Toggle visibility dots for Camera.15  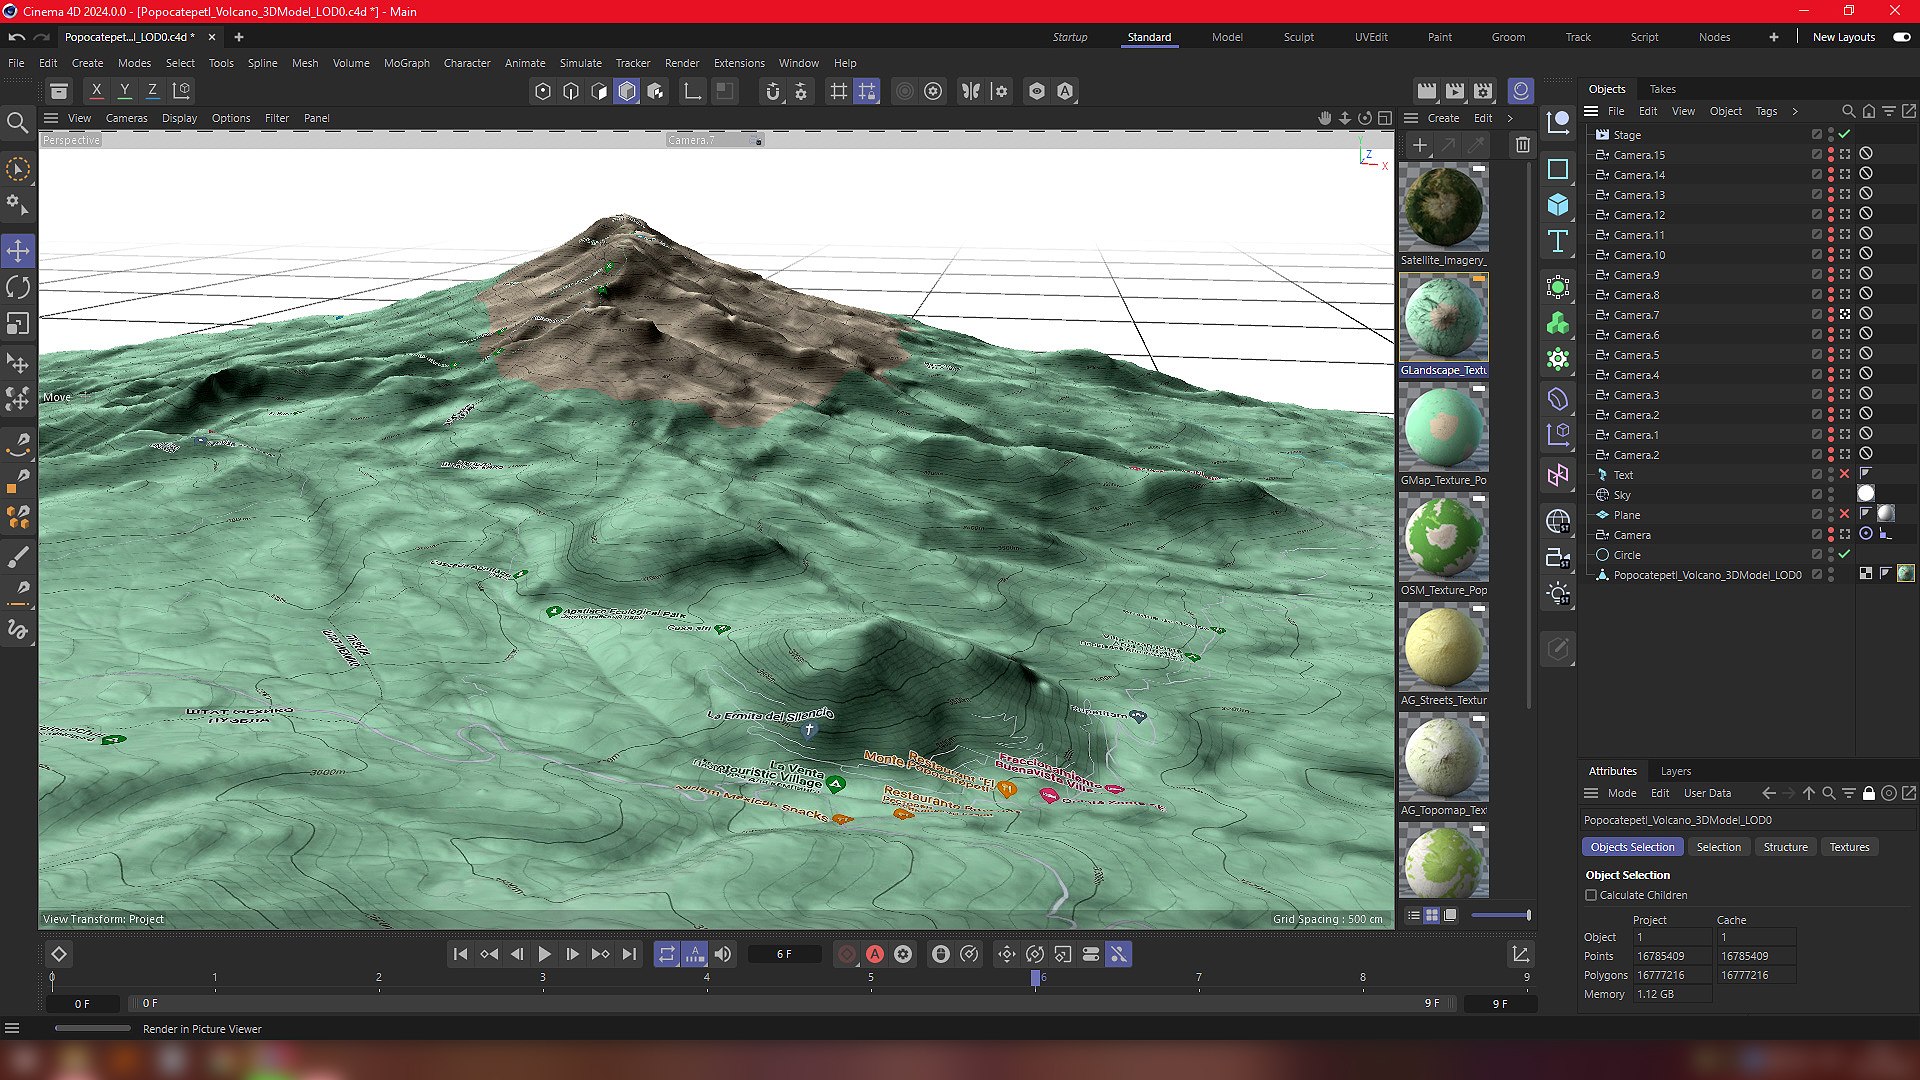(1831, 155)
